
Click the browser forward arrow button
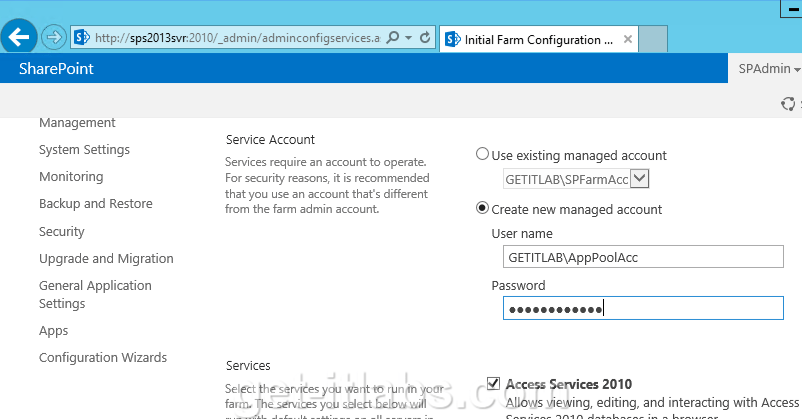click(54, 37)
